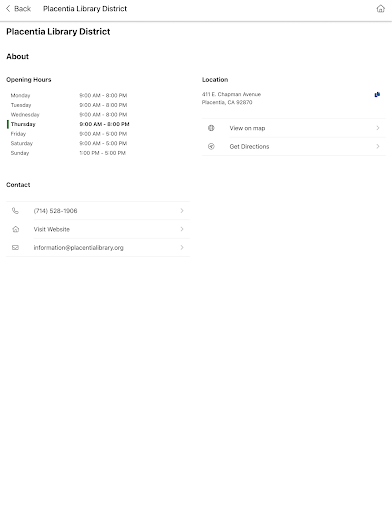Click Thursday's bold 9:00 AM - 8:00 PM hours
392x512 pixels.
[x=104, y=124]
